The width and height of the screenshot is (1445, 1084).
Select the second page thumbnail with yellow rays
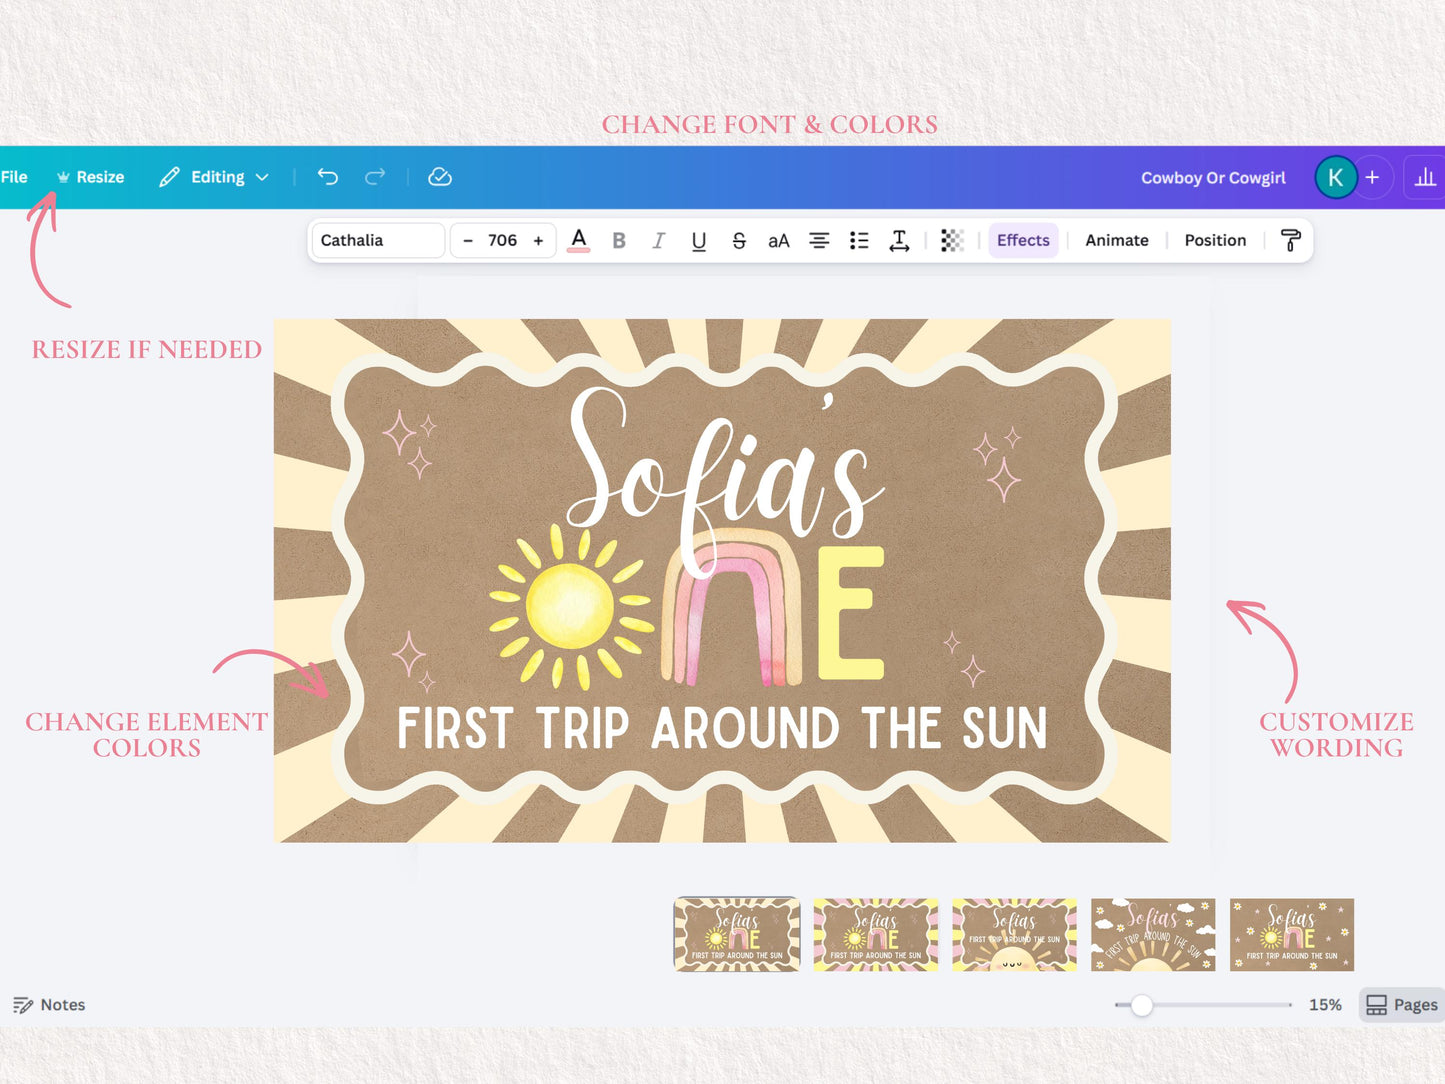click(876, 935)
